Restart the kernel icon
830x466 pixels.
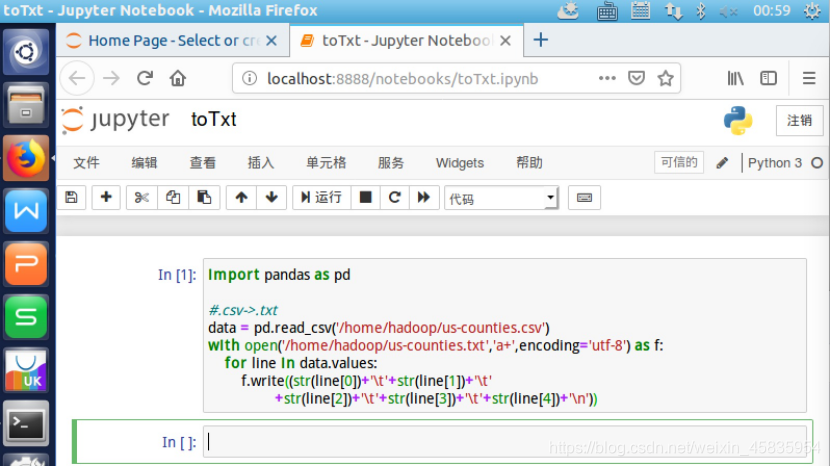click(394, 198)
